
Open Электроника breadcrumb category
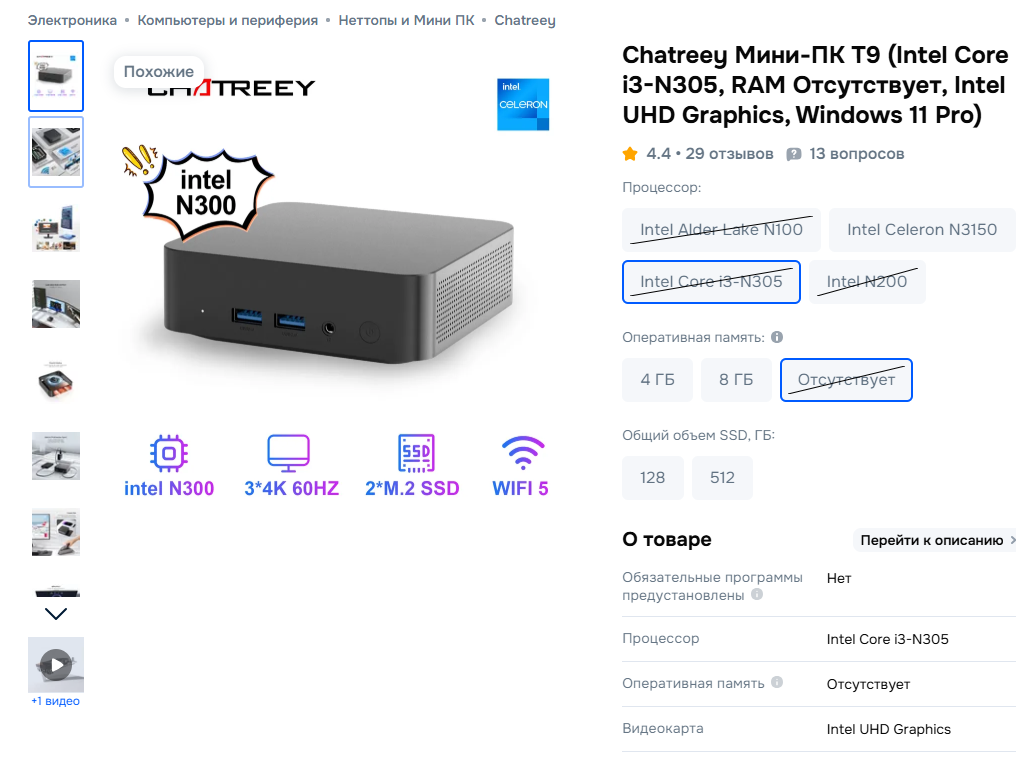(x=72, y=20)
